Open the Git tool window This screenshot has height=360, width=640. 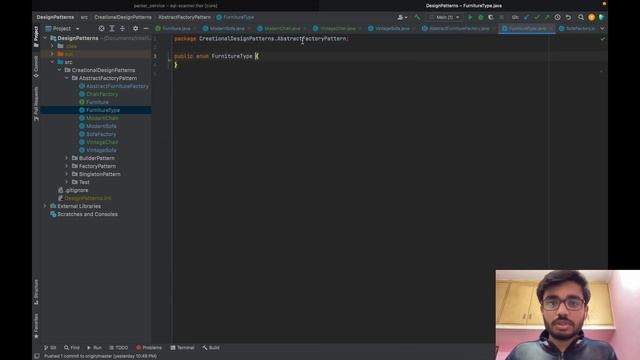(50, 348)
